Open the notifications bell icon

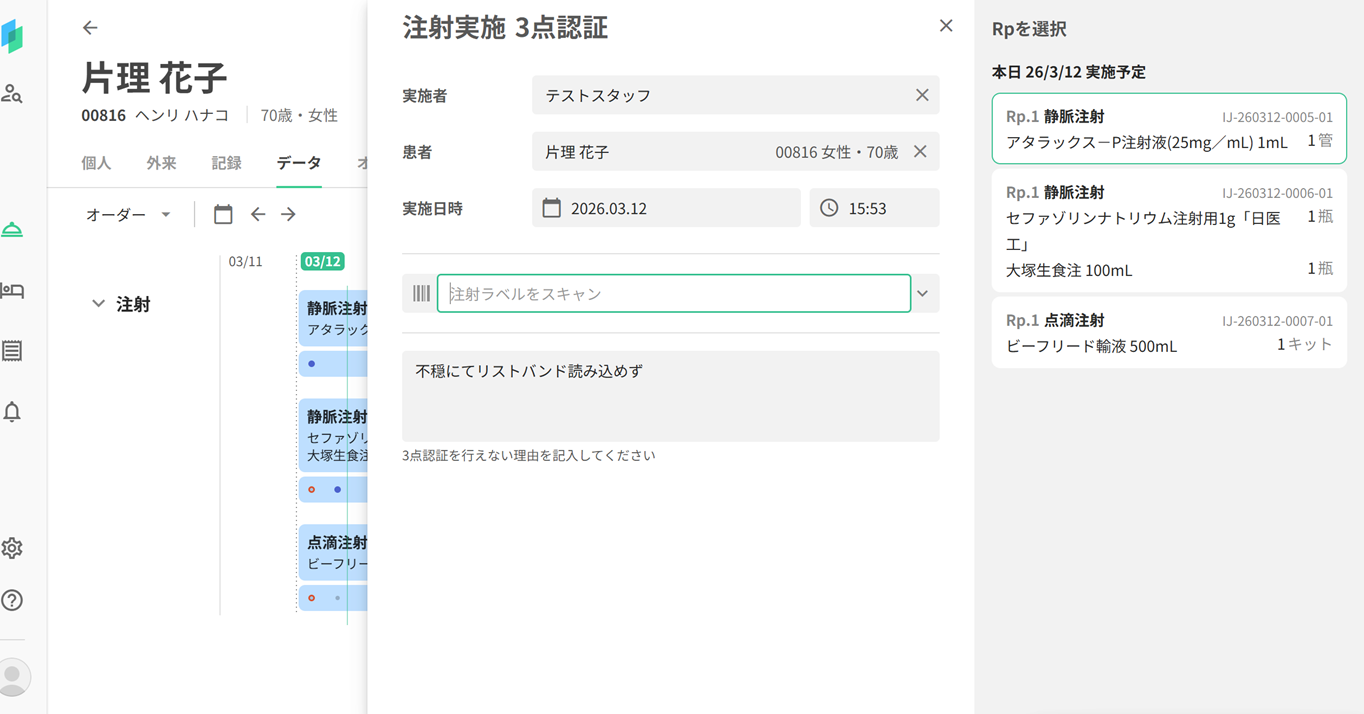point(12,411)
